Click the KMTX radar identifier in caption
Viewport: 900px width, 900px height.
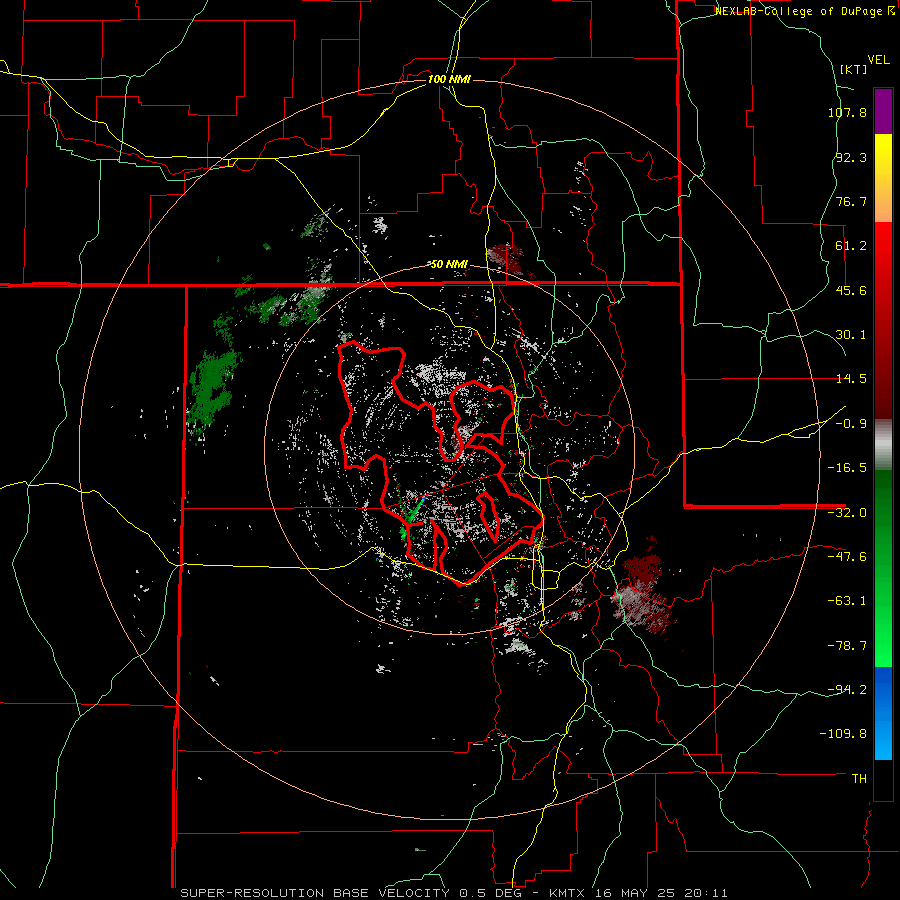click(x=568, y=893)
